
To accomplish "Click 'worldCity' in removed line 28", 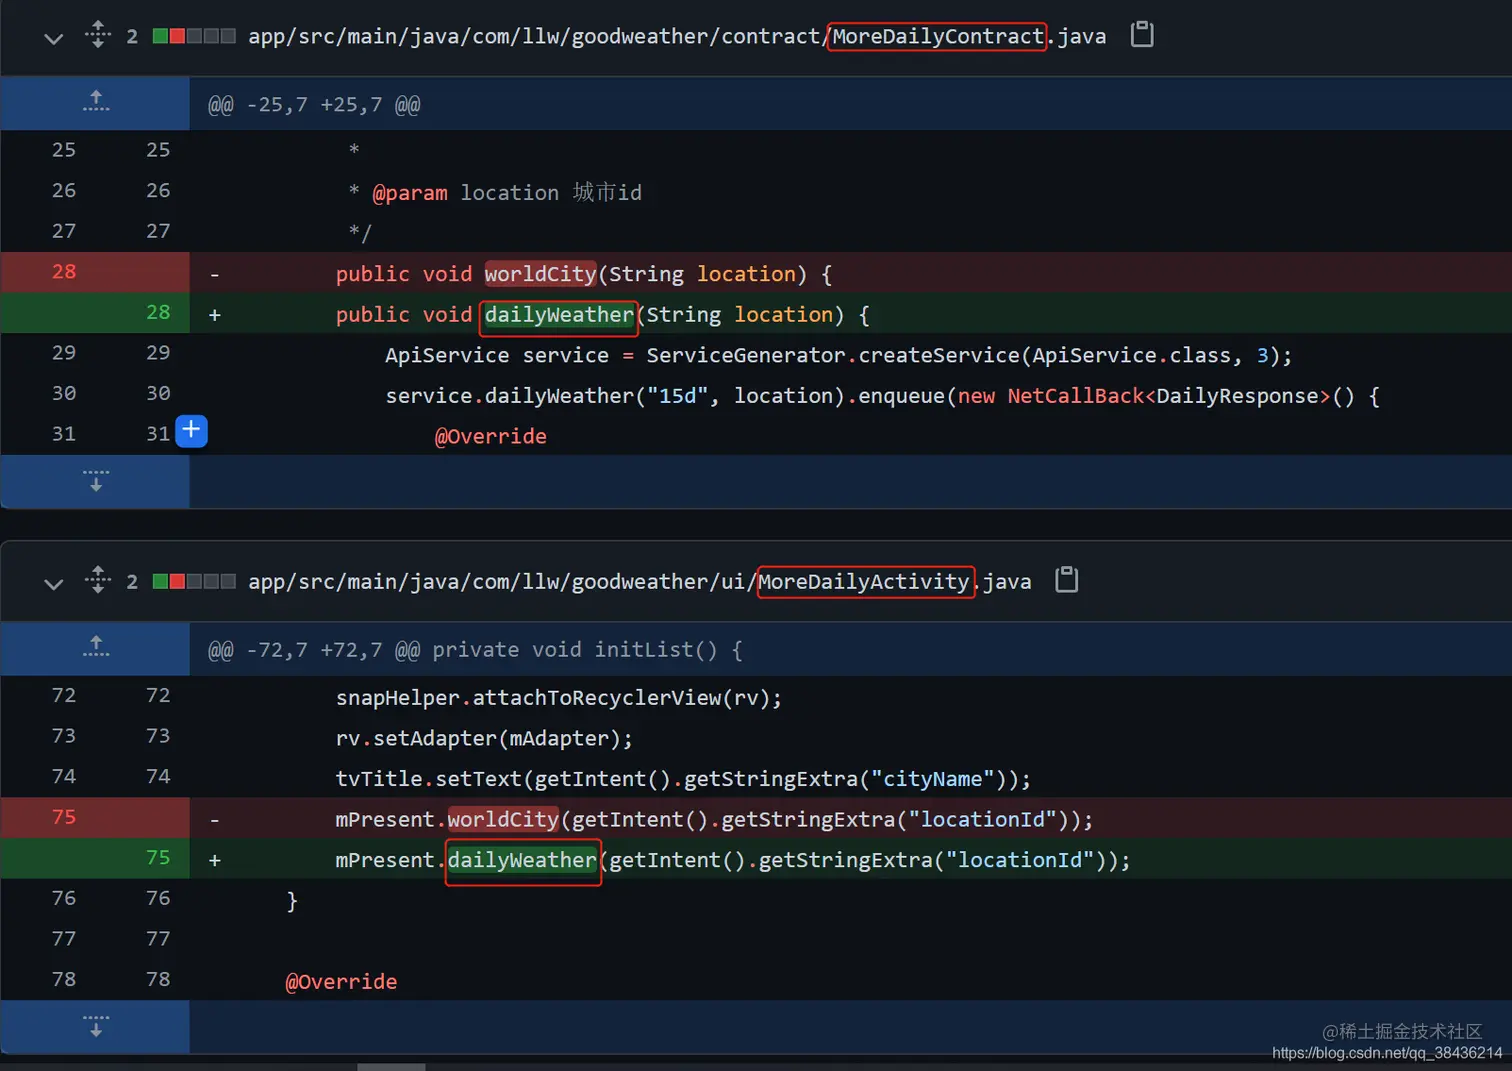I will [540, 274].
